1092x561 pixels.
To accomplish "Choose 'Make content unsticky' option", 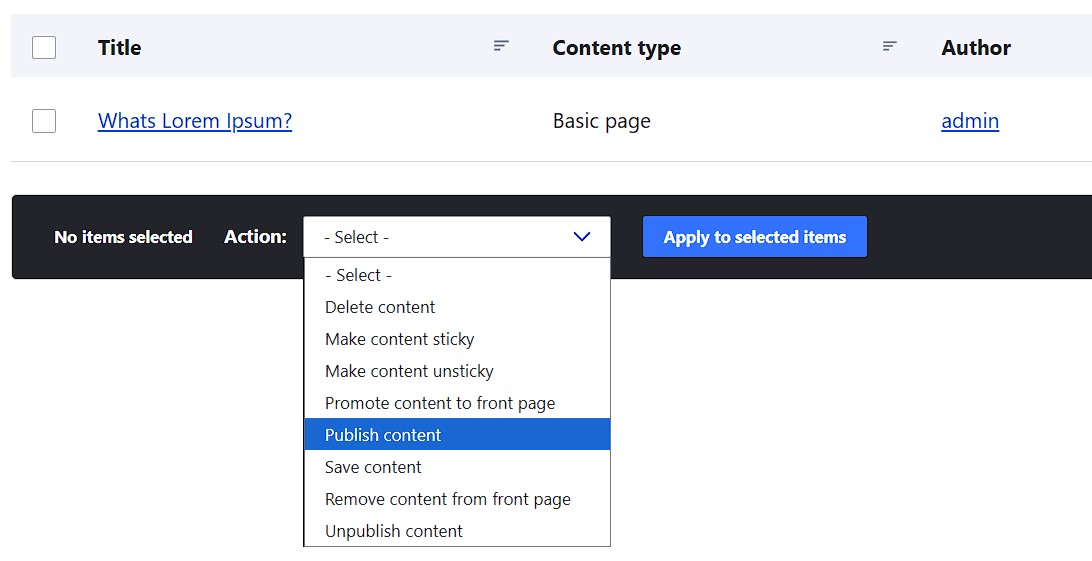I will click(409, 371).
